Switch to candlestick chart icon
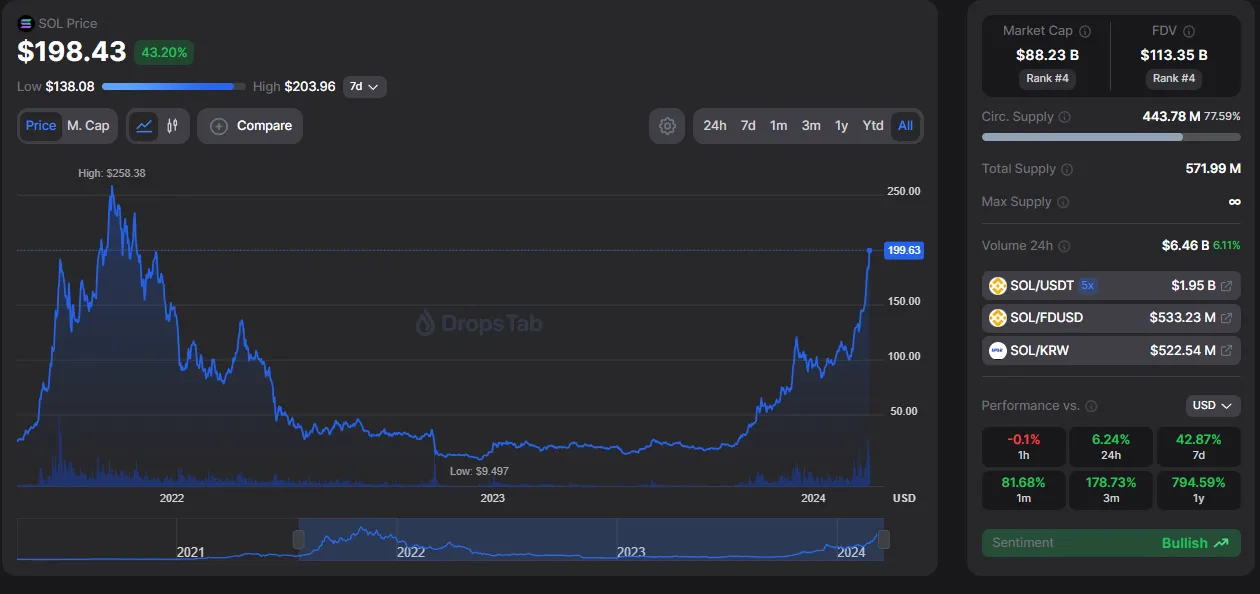The width and height of the screenshot is (1260, 594). pos(172,126)
